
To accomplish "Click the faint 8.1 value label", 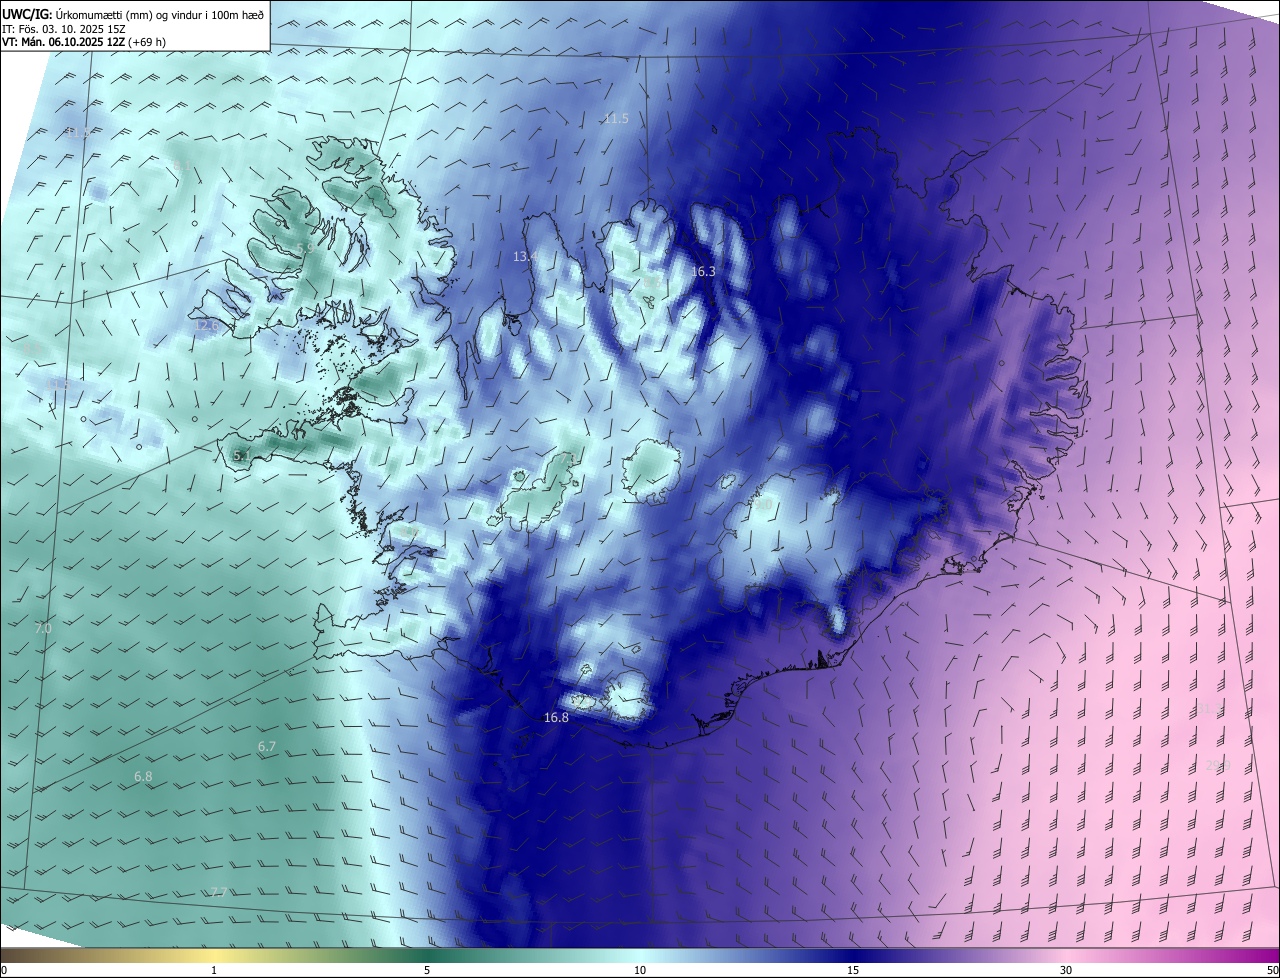I will tap(181, 166).
